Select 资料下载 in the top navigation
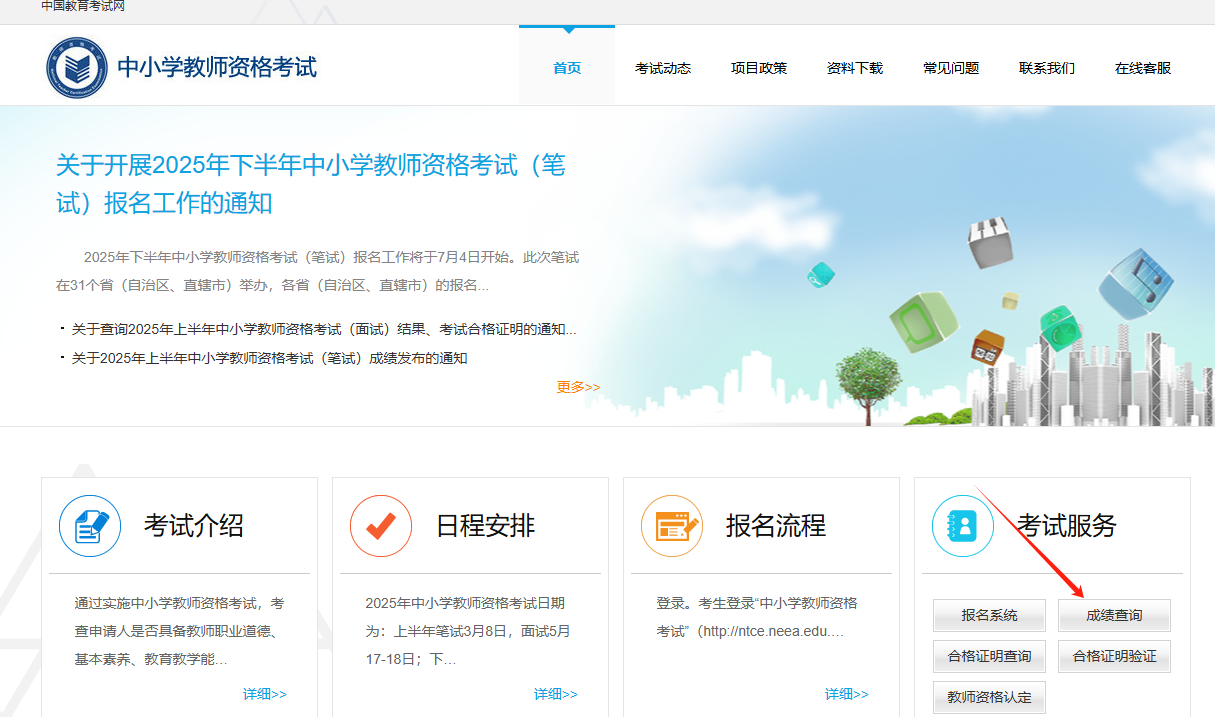This screenshot has height=717, width=1215. 855,68
